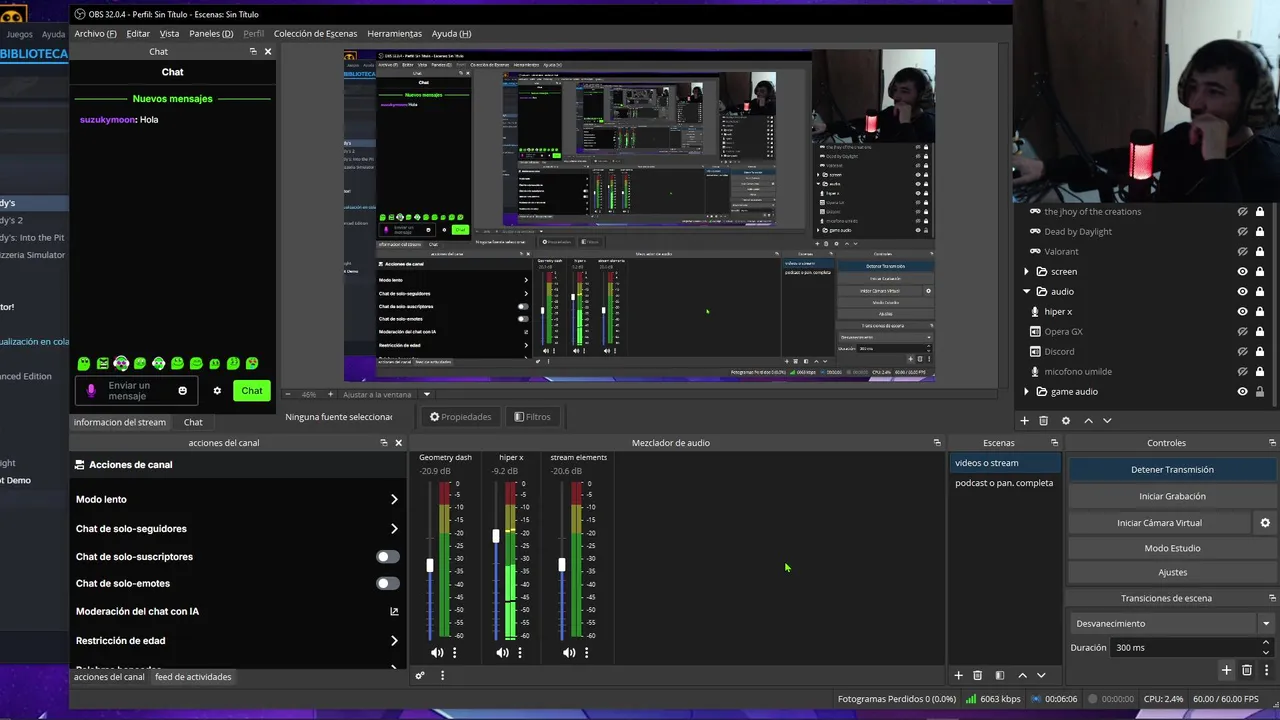Open emote picker smiley in chat box
1280x720 pixels.
(x=182, y=391)
